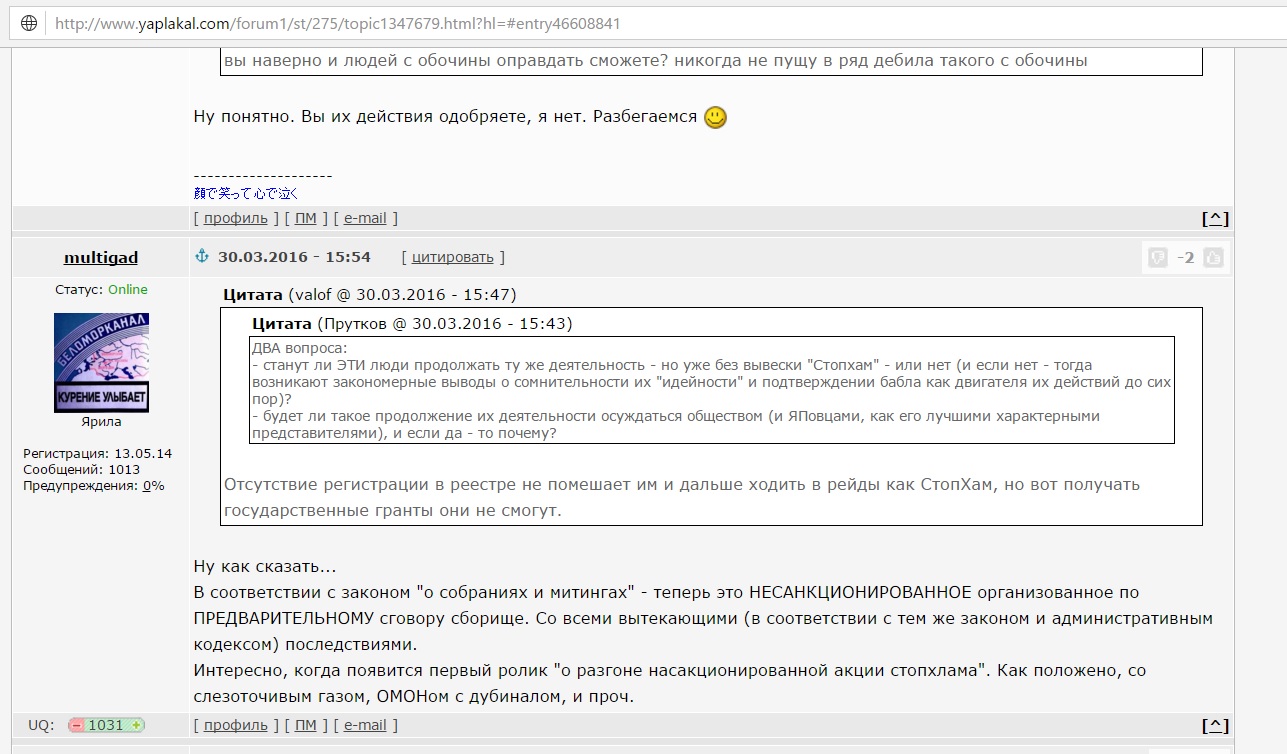Click 'ПМ' link under the first post
The height and width of the screenshot is (754, 1287).
[305, 218]
